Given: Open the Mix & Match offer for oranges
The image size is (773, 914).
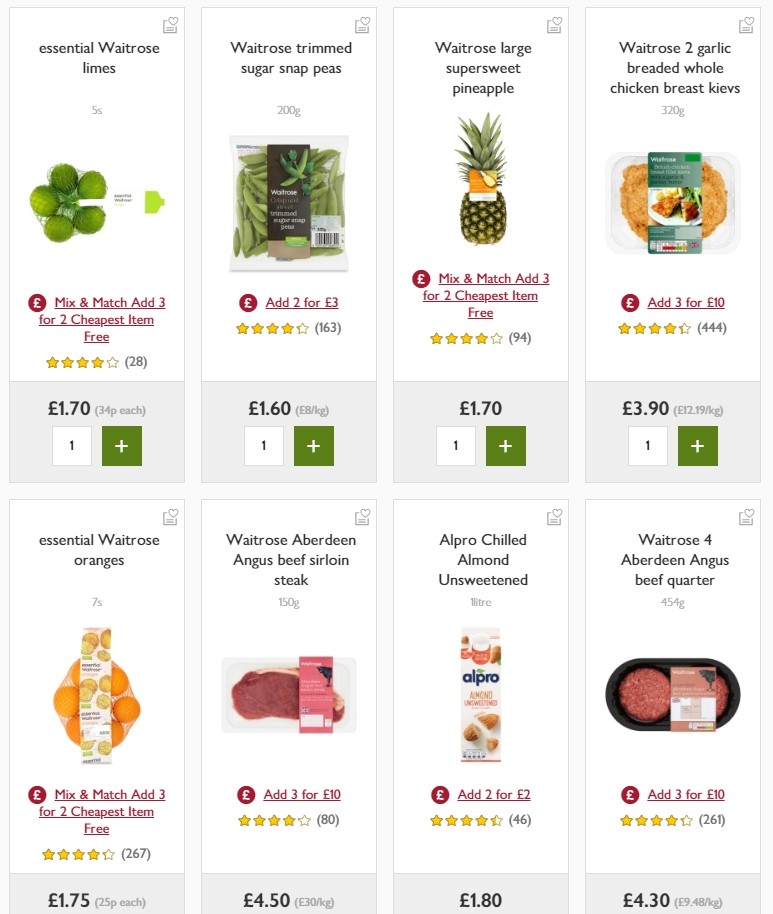Looking at the screenshot, I should (x=96, y=811).
